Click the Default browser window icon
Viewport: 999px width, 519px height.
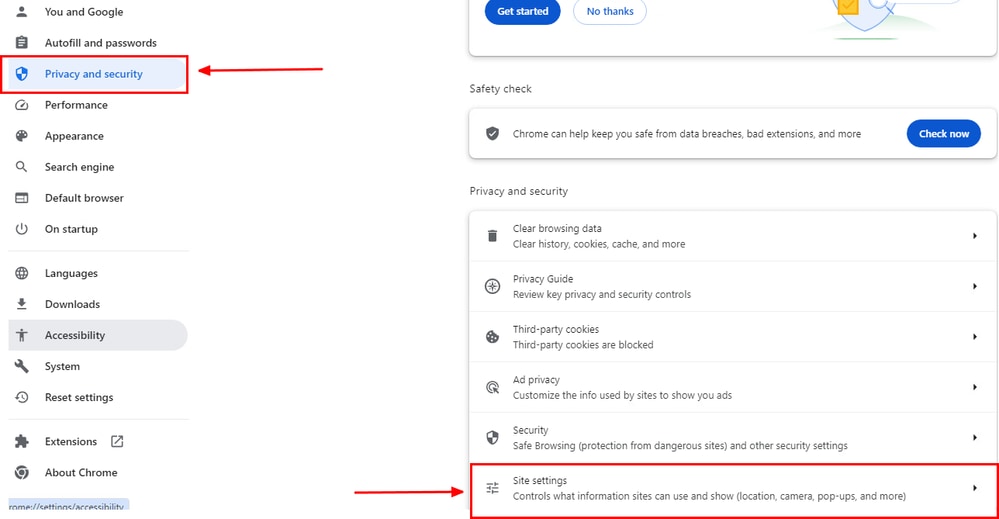22,198
